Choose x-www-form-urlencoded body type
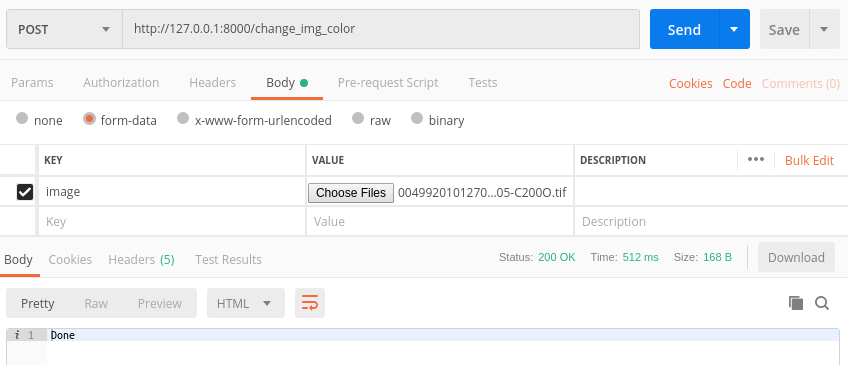 (183, 118)
